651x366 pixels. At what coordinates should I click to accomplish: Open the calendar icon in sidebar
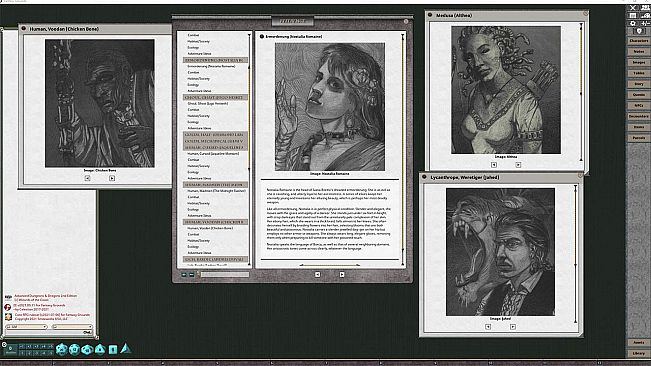click(633, 15)
